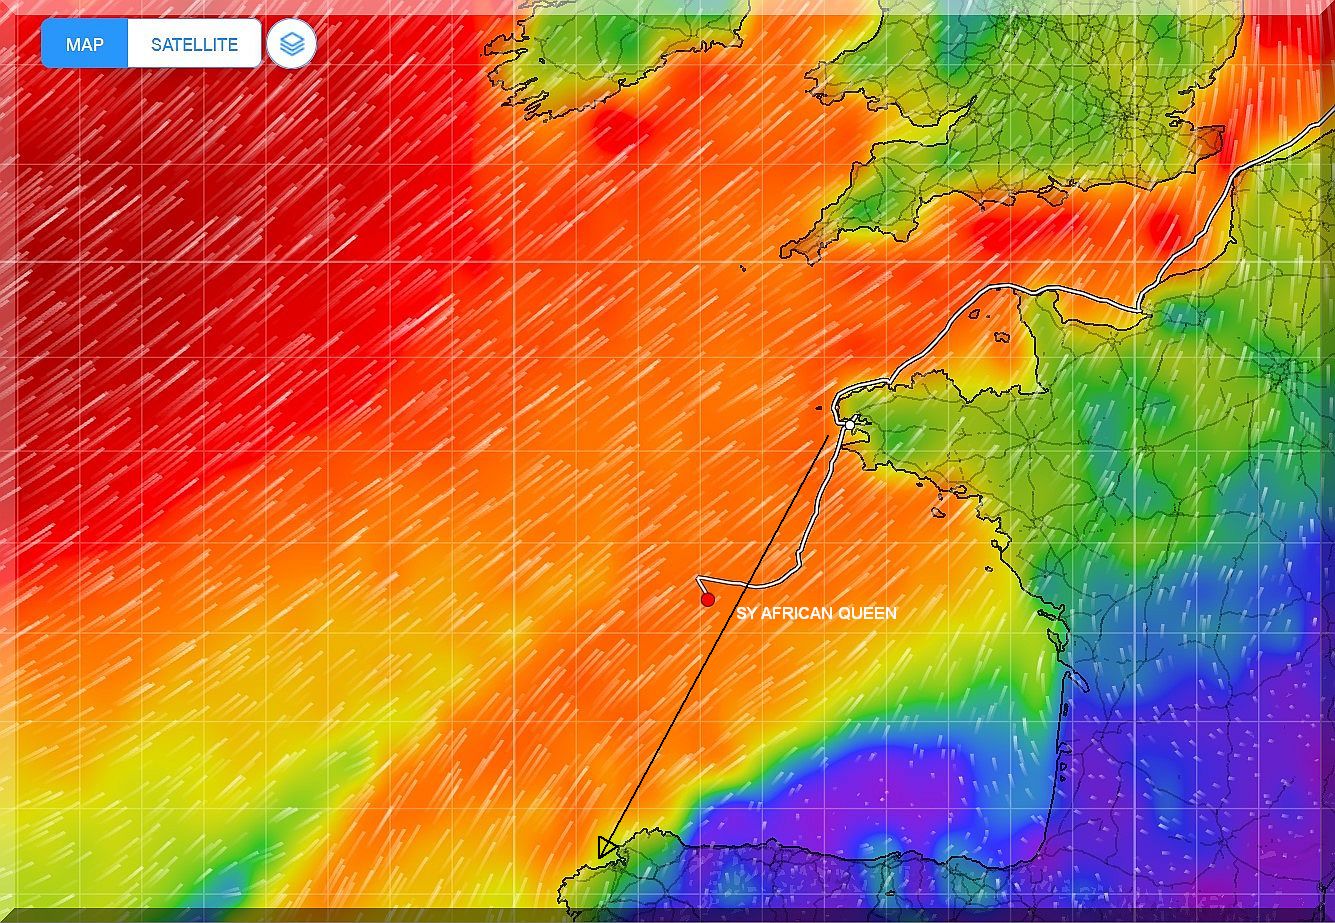Click the red wind hotspot south of Ireland
Viewport: 1335px width, 923px height.
[615, 130]
